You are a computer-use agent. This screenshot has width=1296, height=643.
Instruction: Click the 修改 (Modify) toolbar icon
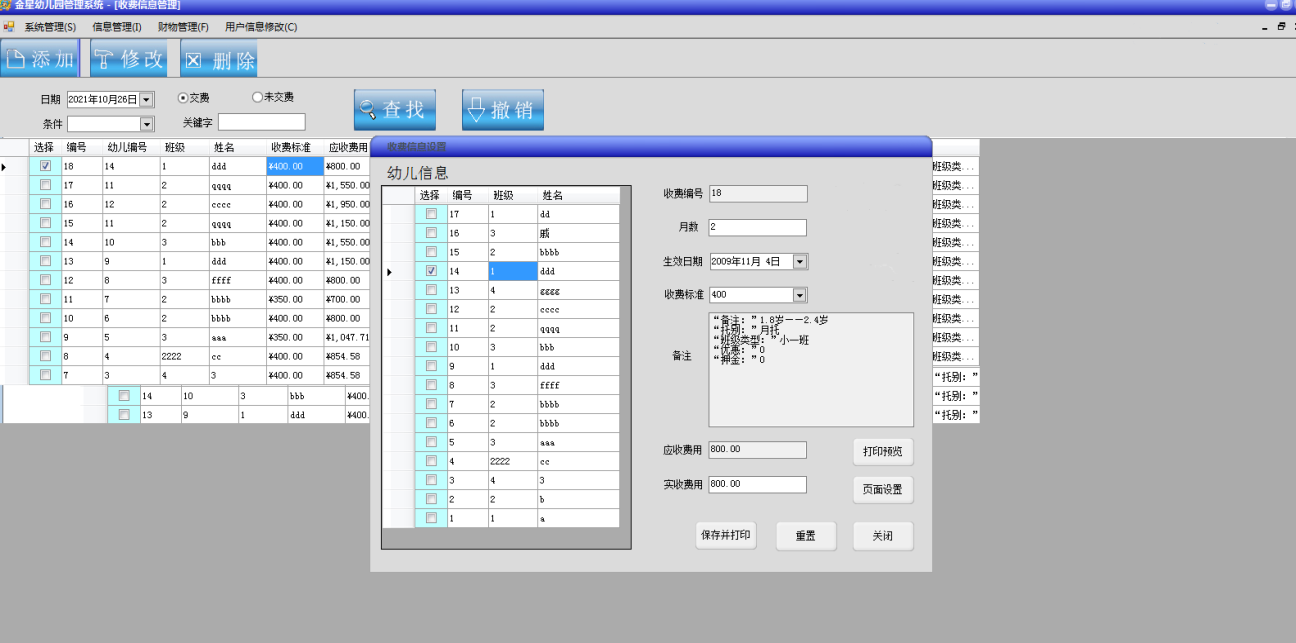tap(129, 59)
